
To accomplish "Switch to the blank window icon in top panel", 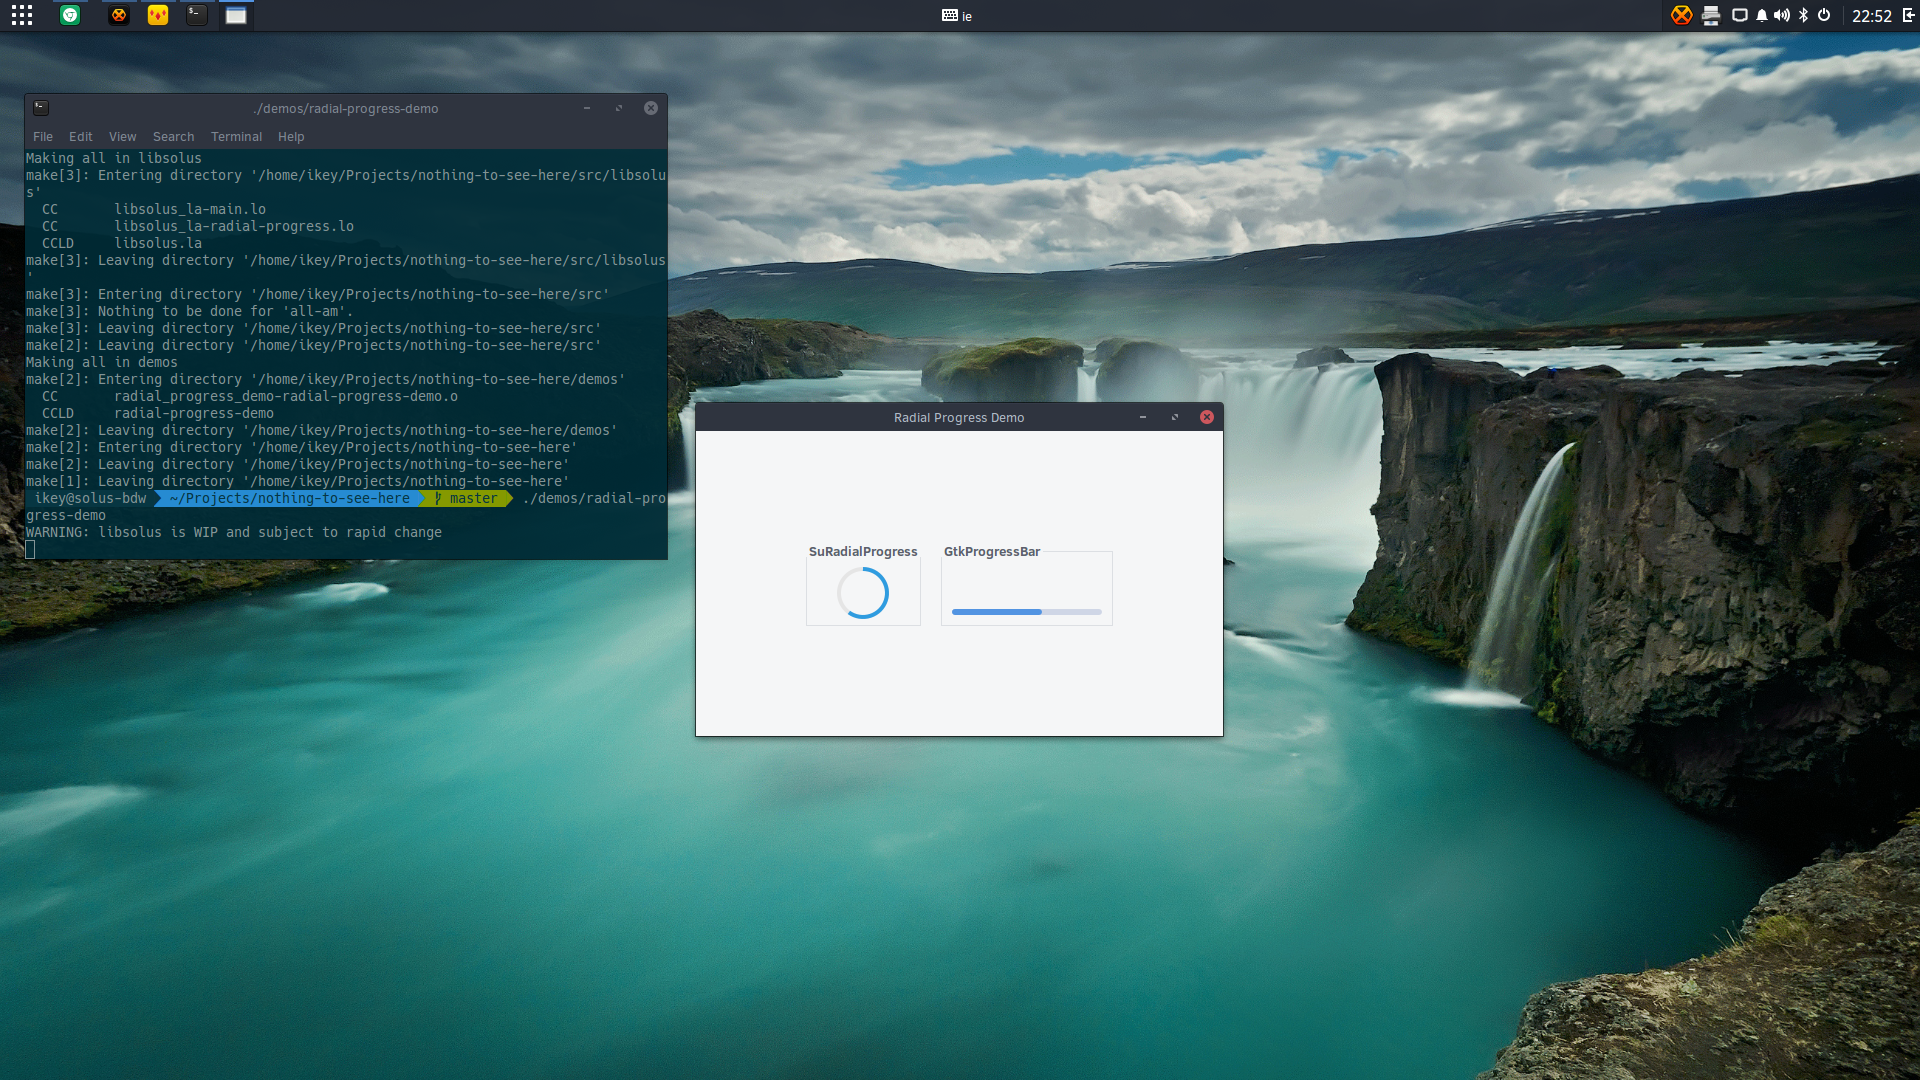I will [x=236, y=15].
